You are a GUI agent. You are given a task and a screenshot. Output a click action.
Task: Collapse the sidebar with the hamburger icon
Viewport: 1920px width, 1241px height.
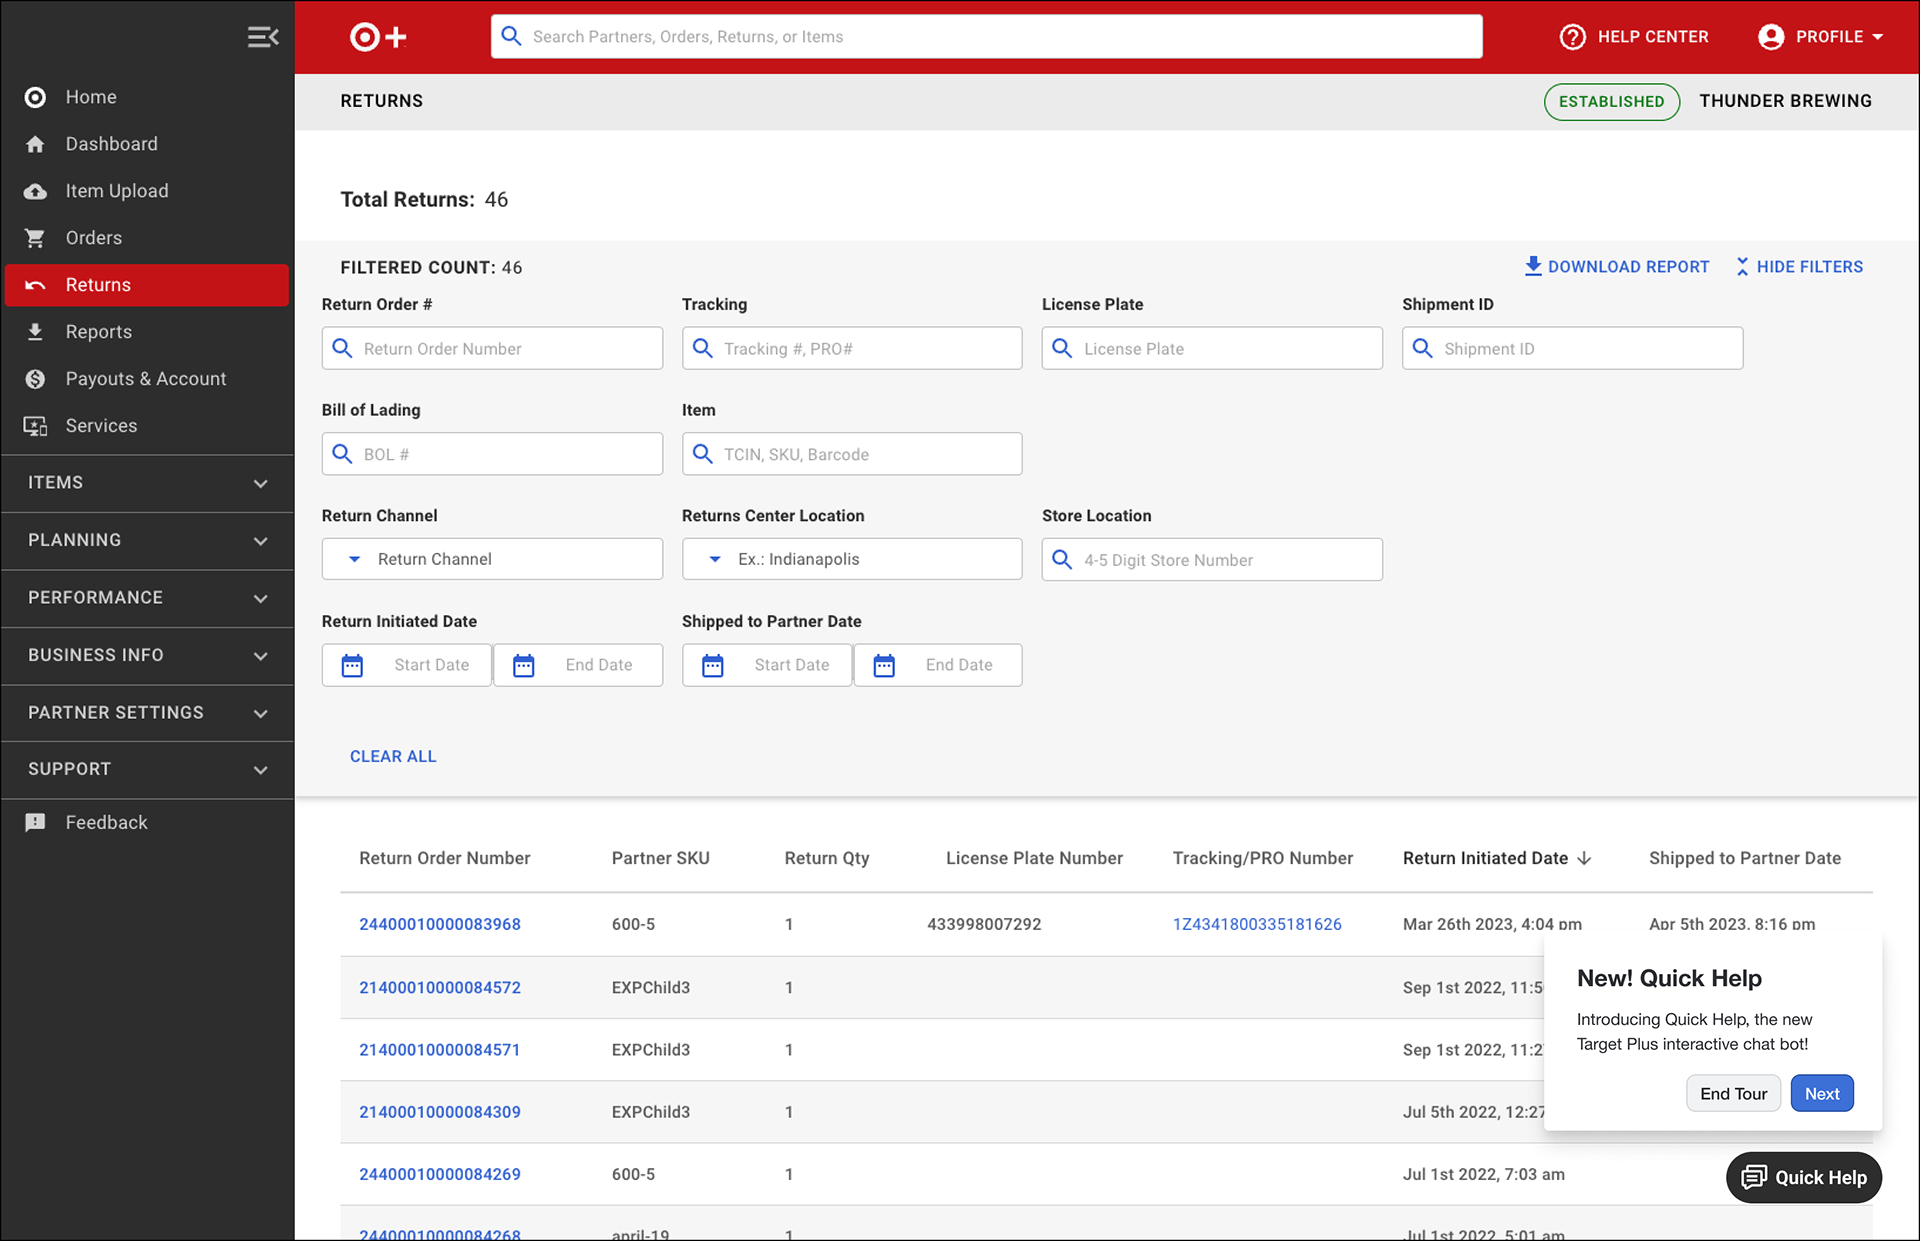click(263, 37)
